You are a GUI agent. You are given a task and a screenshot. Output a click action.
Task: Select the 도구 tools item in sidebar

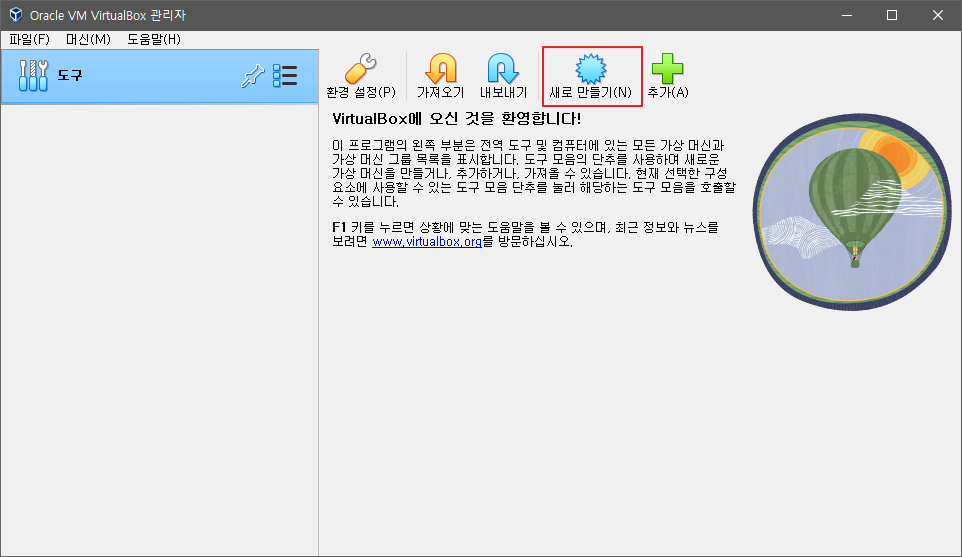(160, 76)
